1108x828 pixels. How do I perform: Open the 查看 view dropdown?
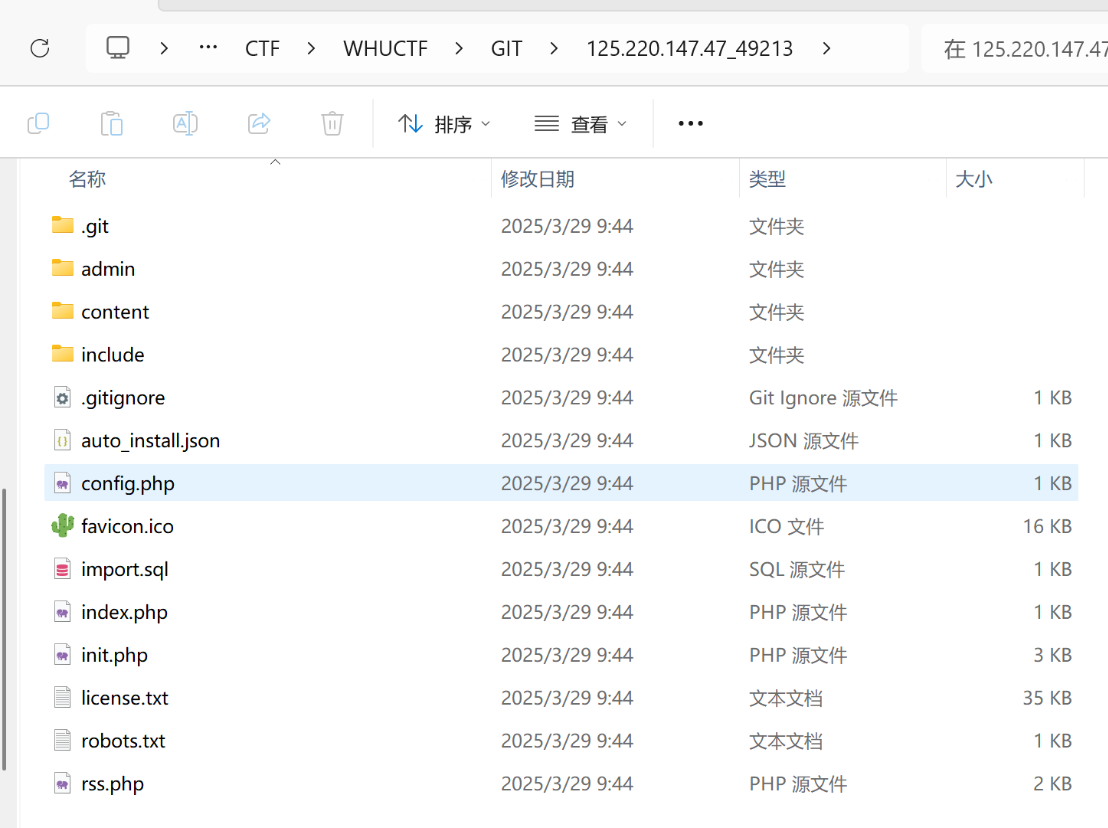(581, 124)
